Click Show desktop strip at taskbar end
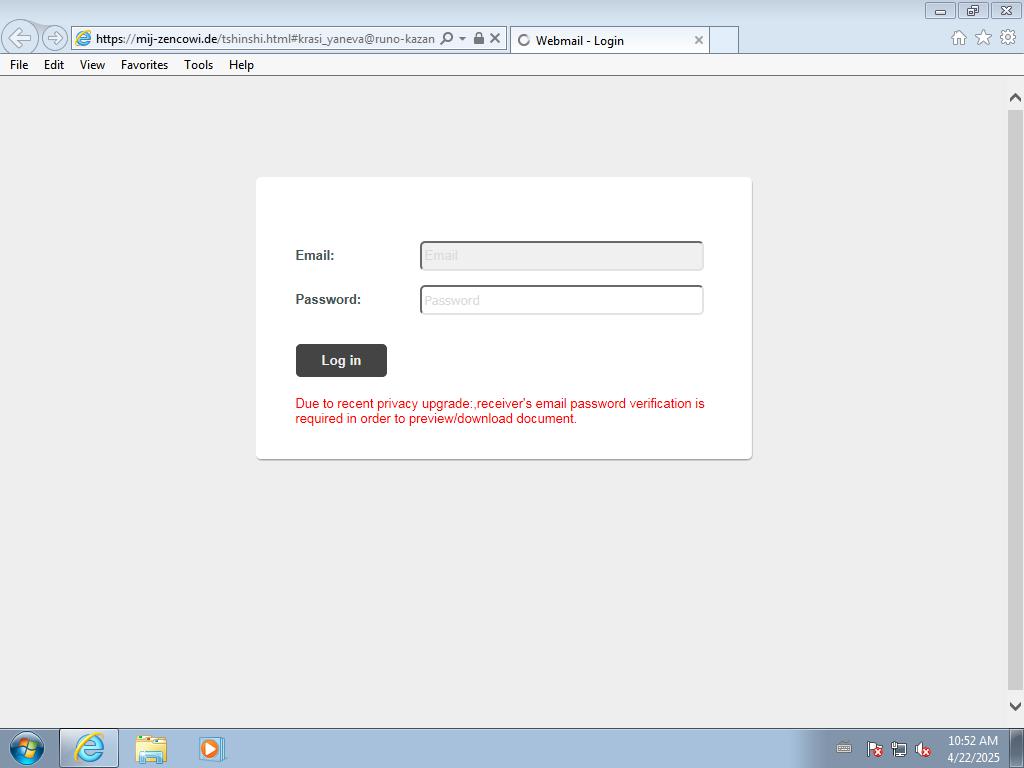 (x=1017, y=748)
